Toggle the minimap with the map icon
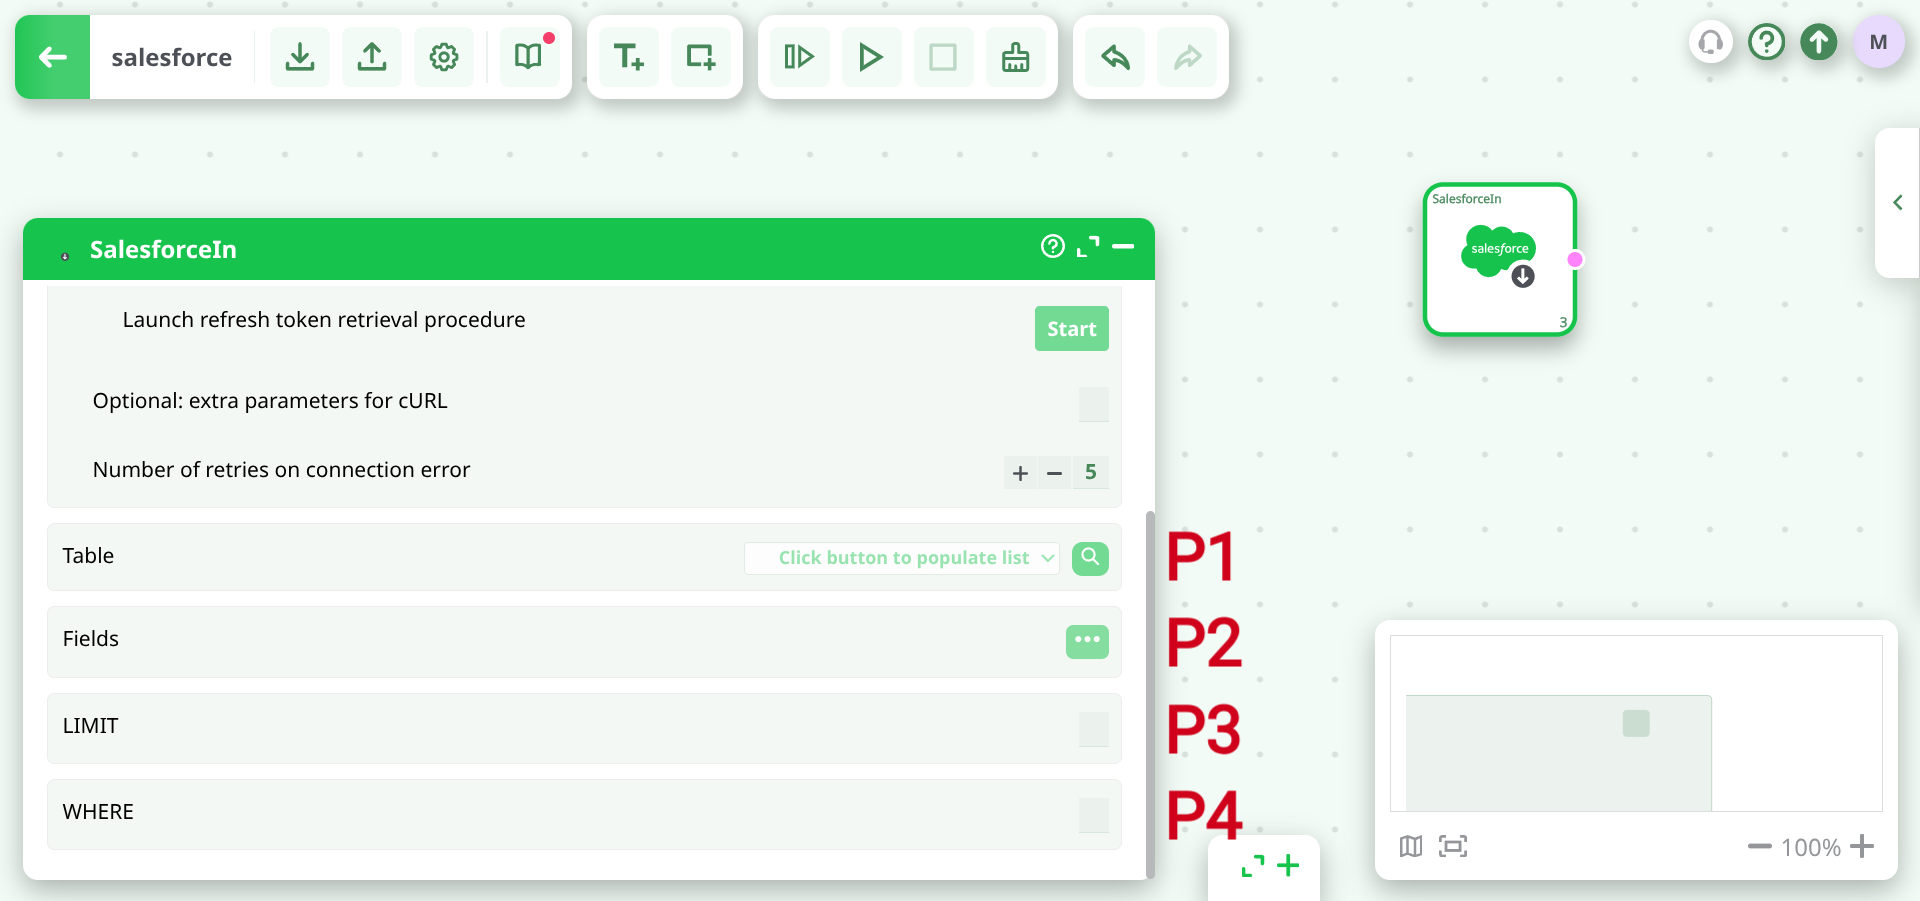This screenshot has height=901, width=1920. 1411,847
